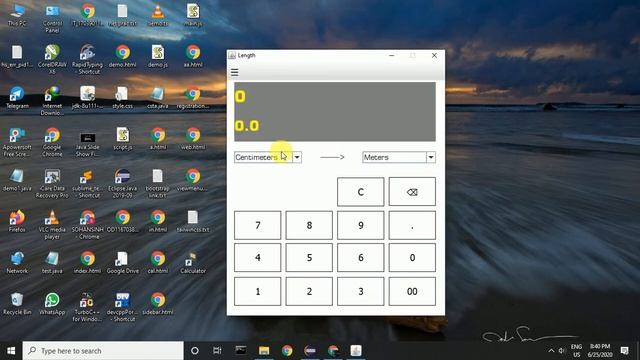Screen dimensions: 640x360
Task: Open Firefox desktop shortcut
Action: pyautogui.click(x=17, y=221)
